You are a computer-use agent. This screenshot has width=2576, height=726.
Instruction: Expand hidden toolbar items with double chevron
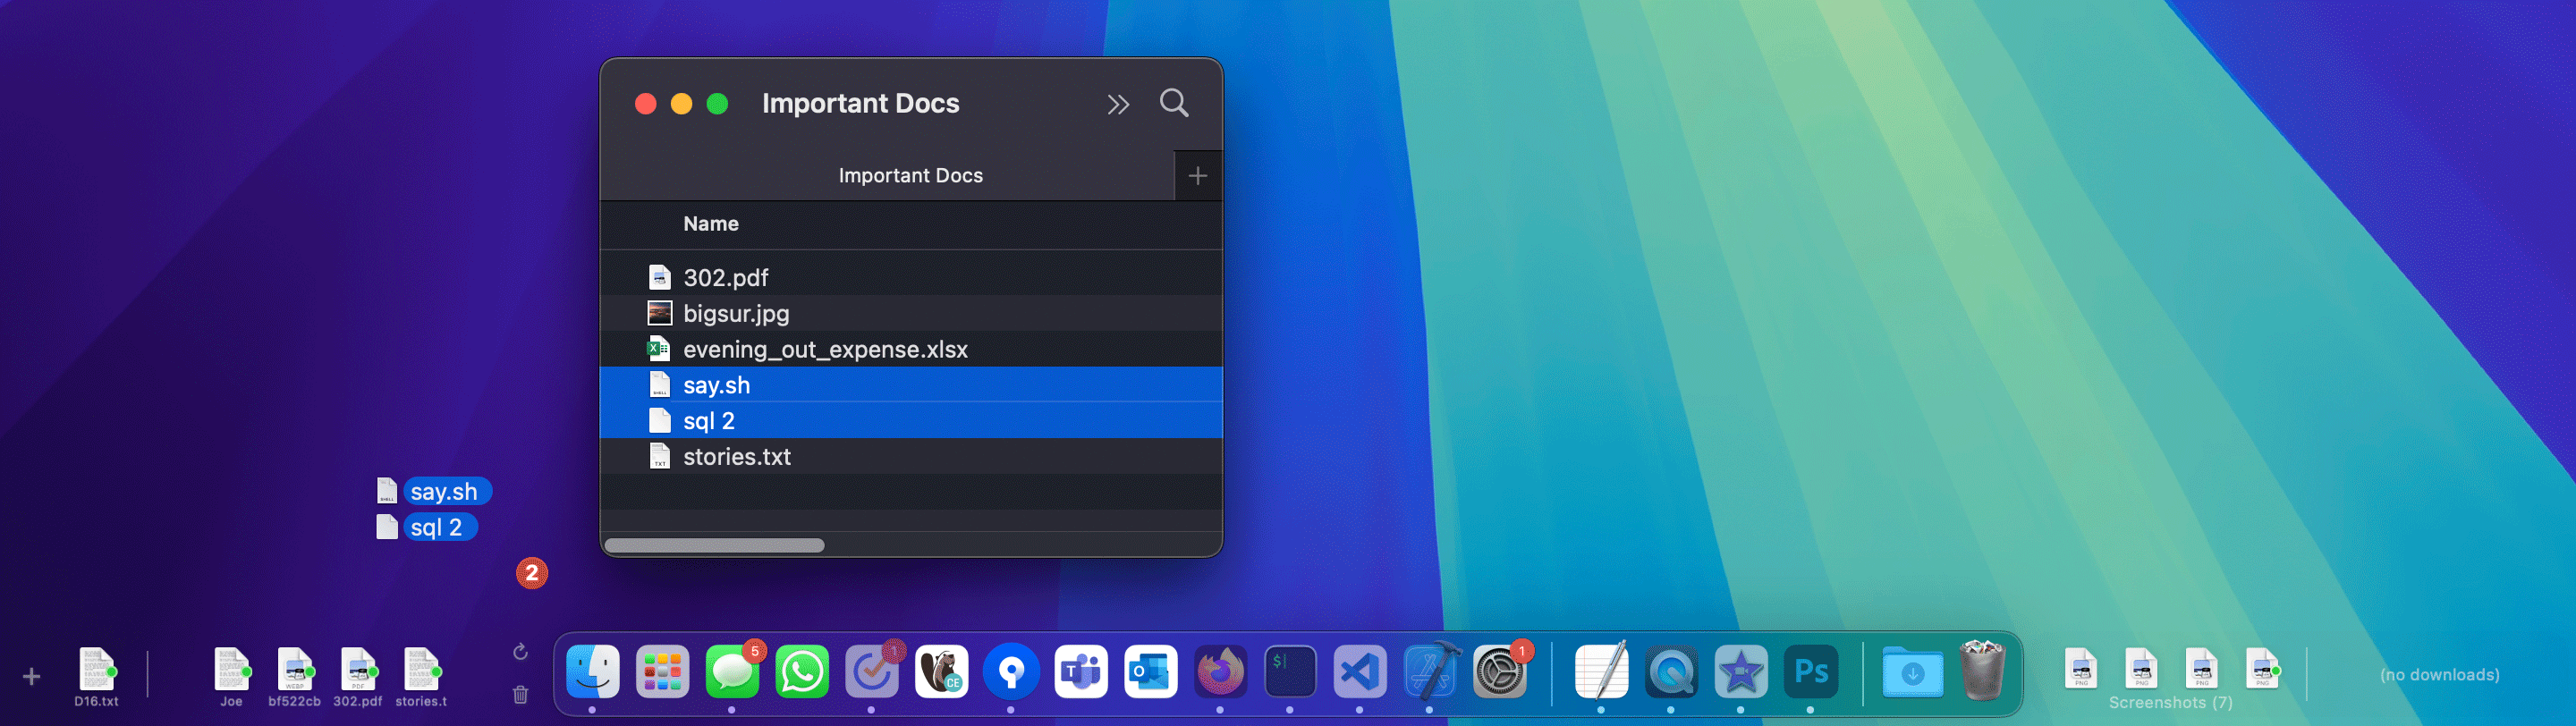[1118, 104]
